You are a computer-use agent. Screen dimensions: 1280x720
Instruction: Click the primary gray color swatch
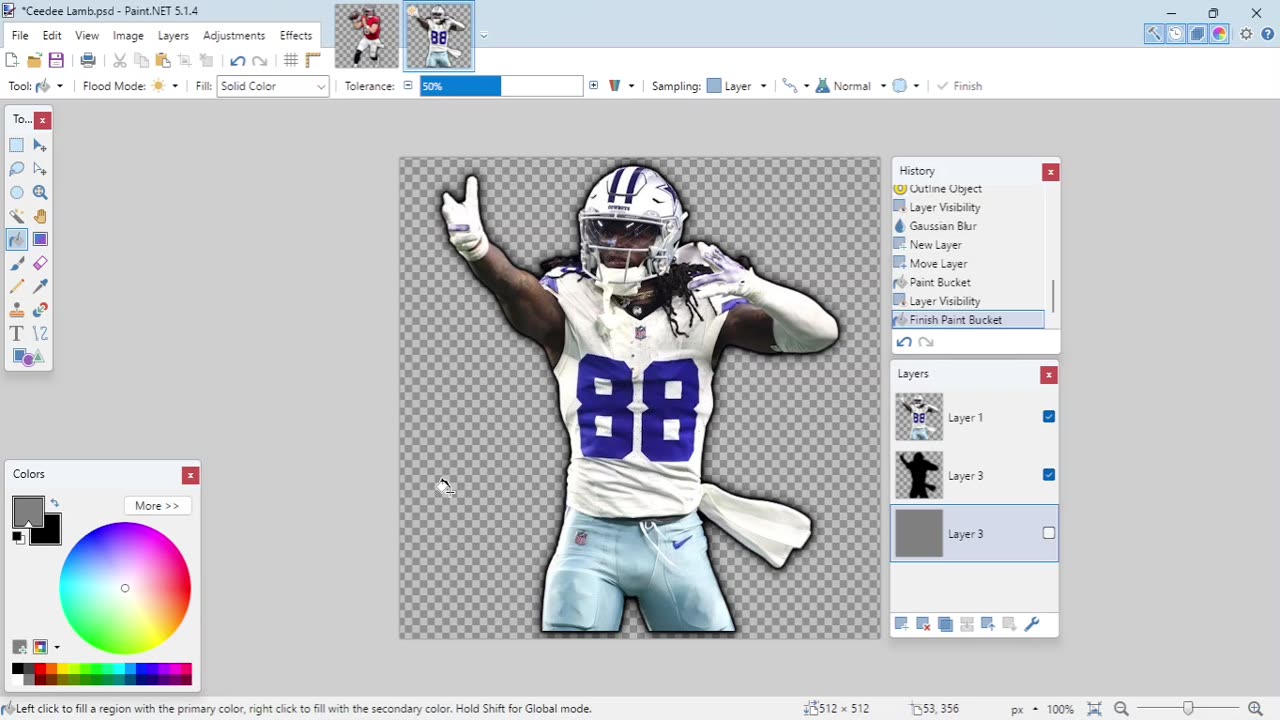pyautogui.click(x=28, y=513)
